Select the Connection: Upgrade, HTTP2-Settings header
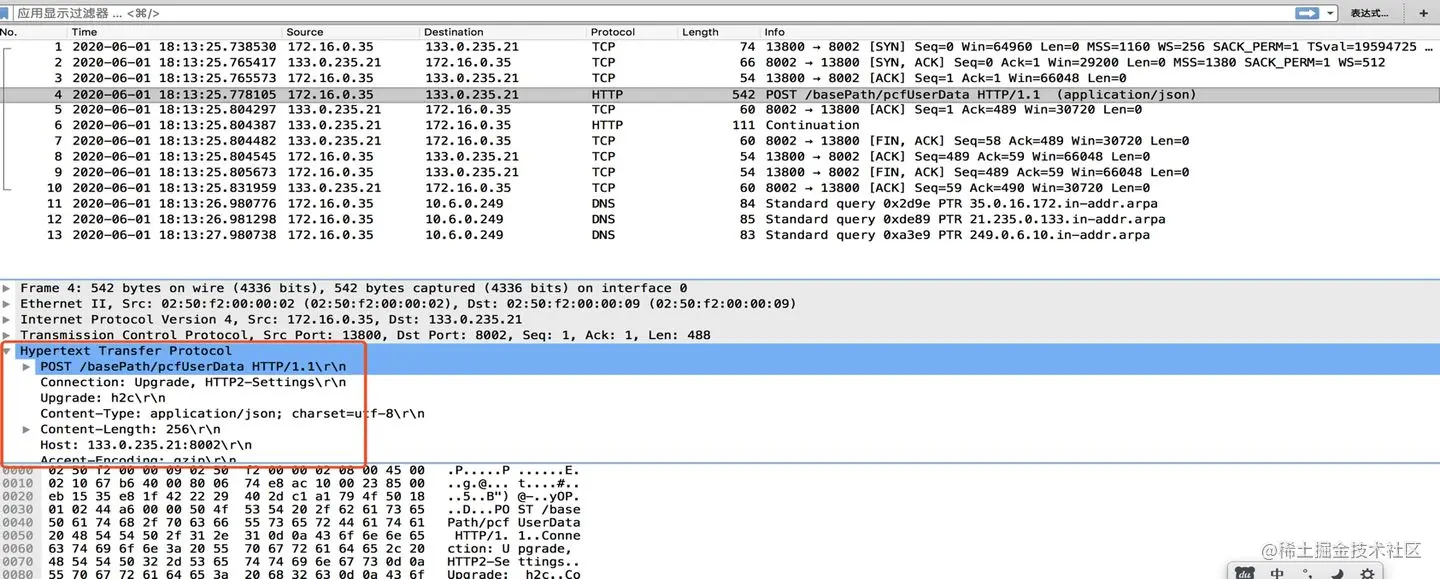1440x579 pixels. [193, 382]
